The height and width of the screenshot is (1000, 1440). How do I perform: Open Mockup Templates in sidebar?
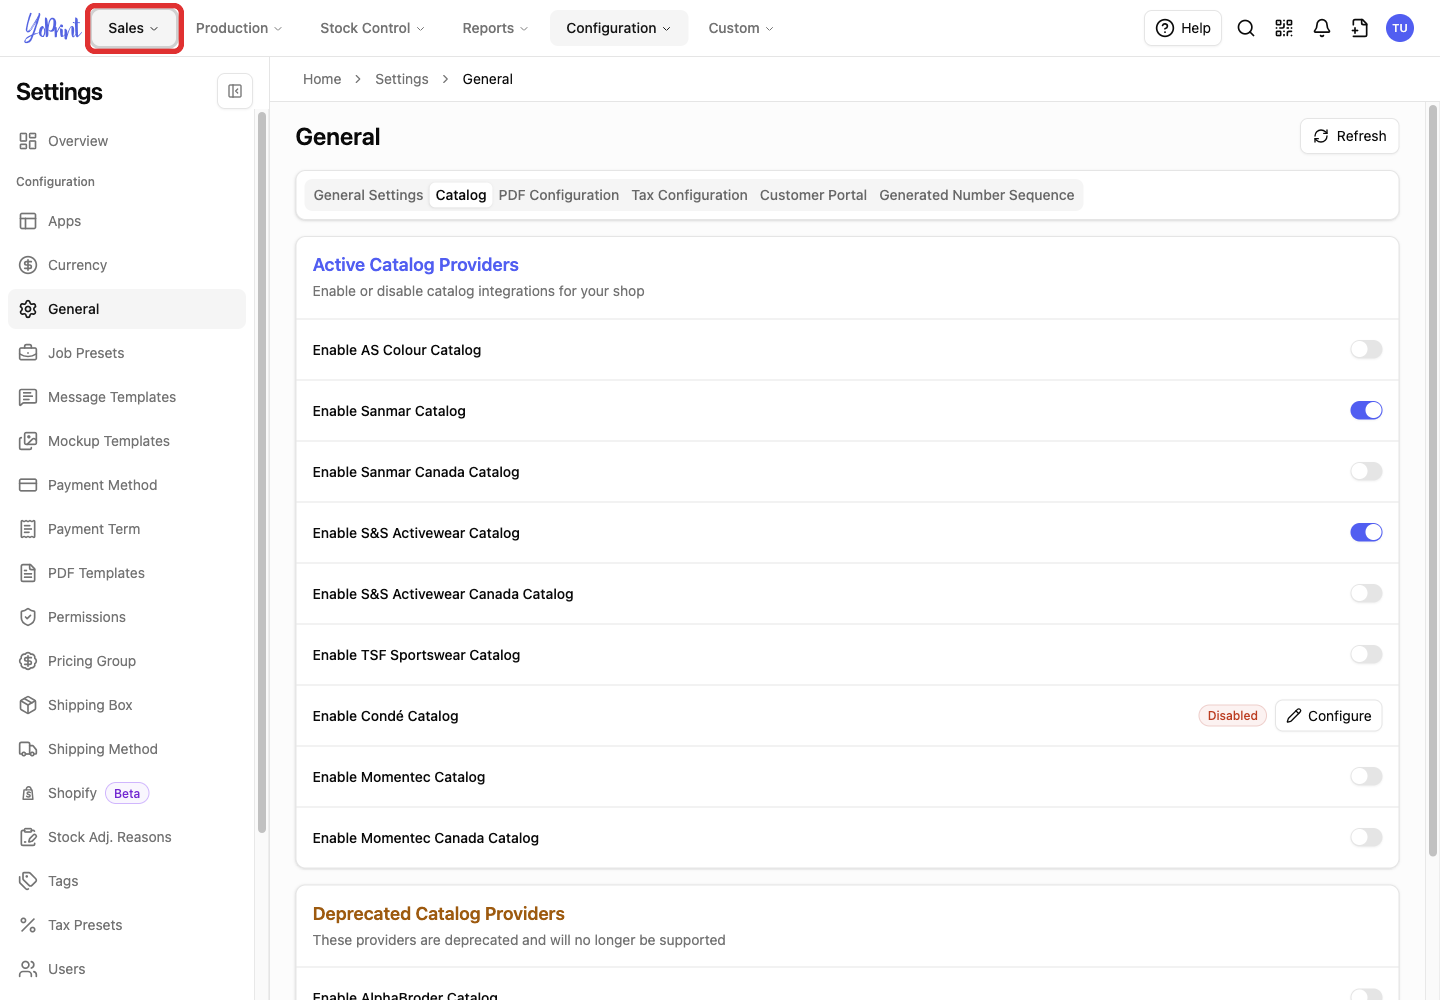coord(127,441)
